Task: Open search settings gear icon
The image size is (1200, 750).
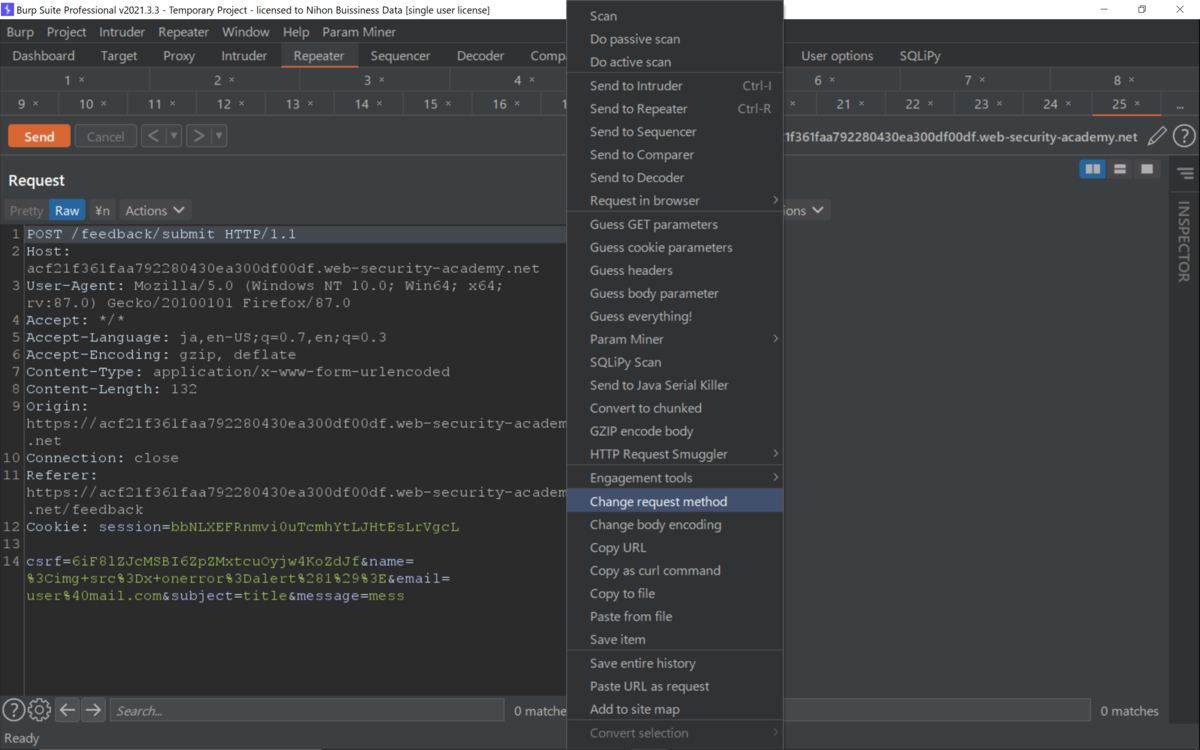Action: click(40, 710)
